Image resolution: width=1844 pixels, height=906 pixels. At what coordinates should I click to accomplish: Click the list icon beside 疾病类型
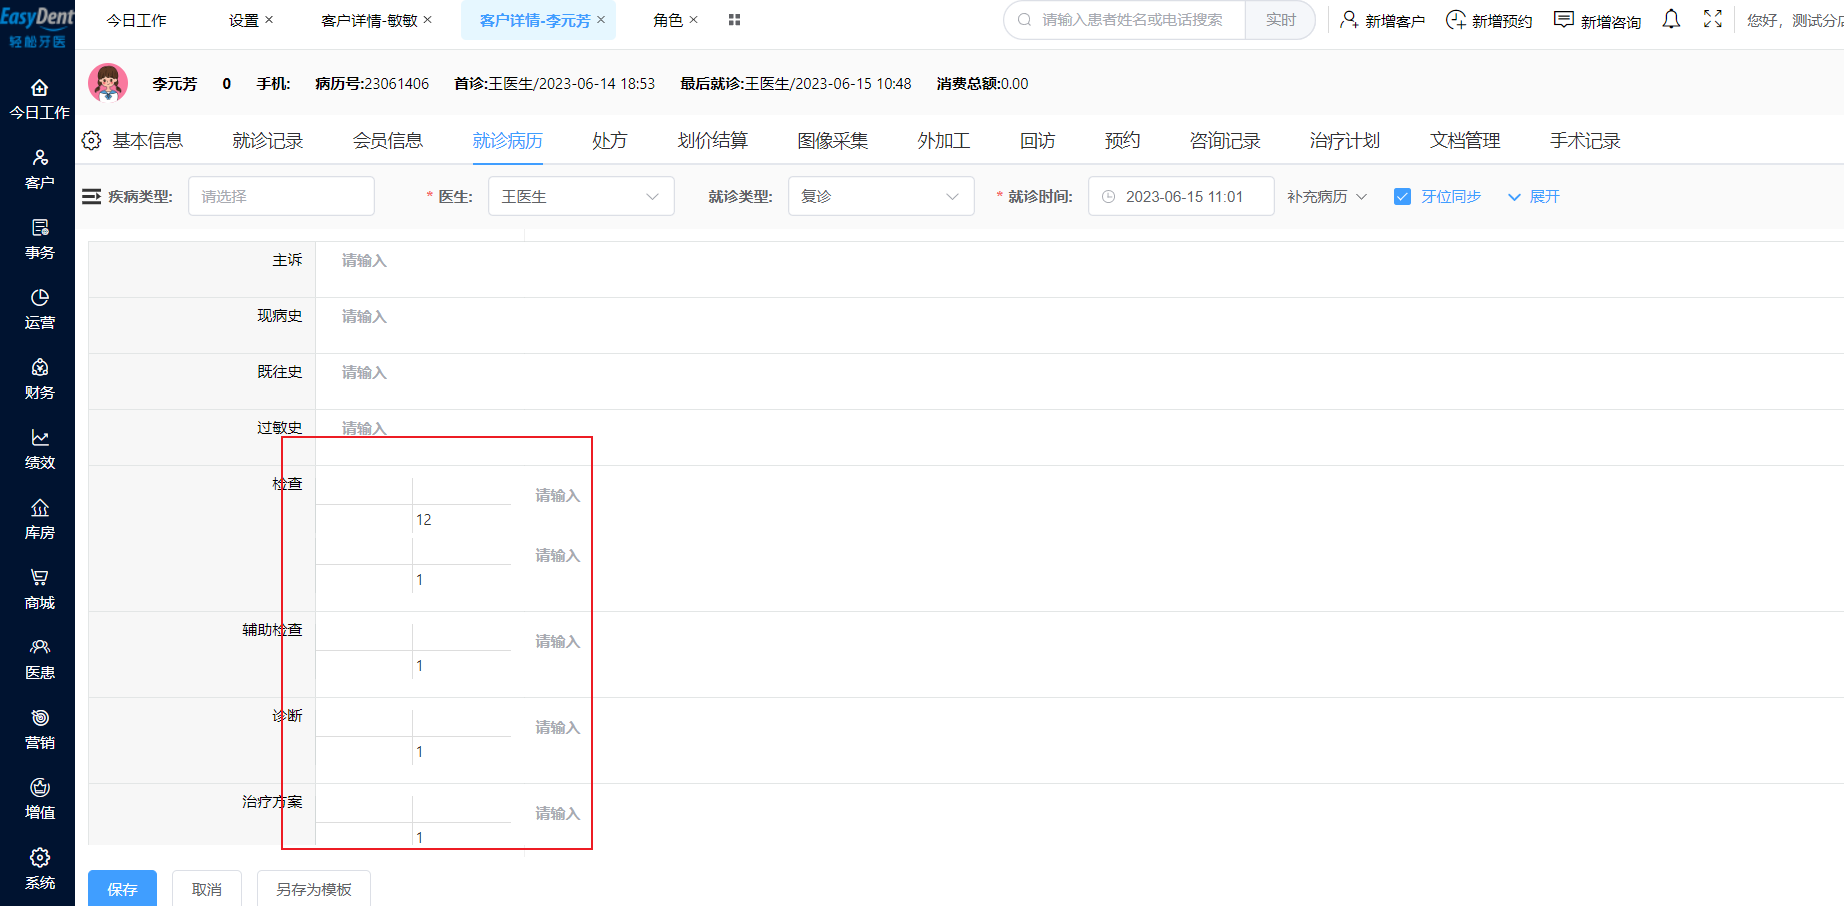(x=92, y=196)
